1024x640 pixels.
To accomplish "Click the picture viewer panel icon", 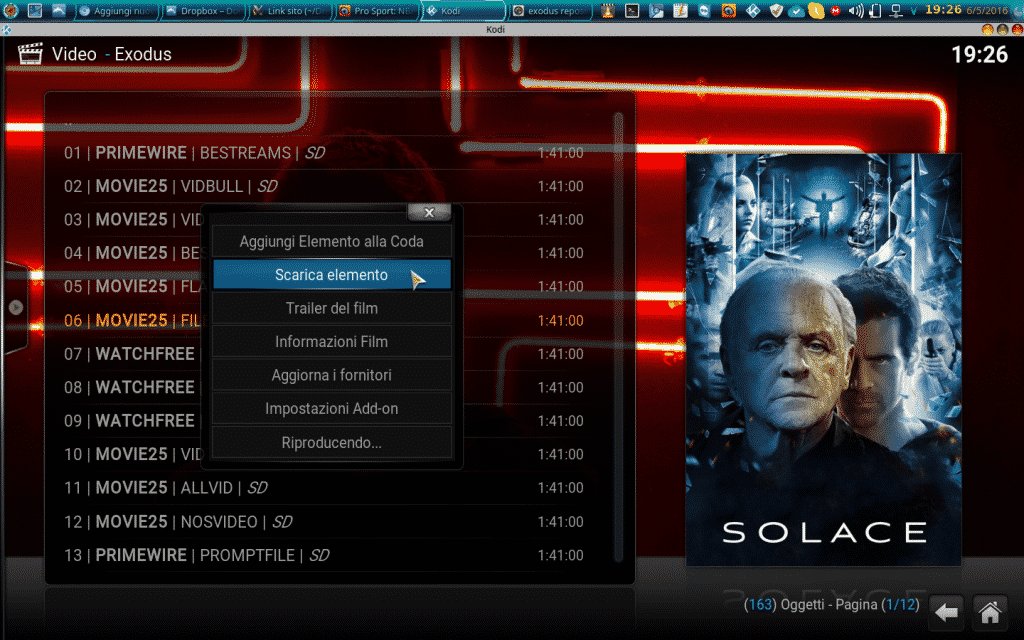I will click(656, 10).
